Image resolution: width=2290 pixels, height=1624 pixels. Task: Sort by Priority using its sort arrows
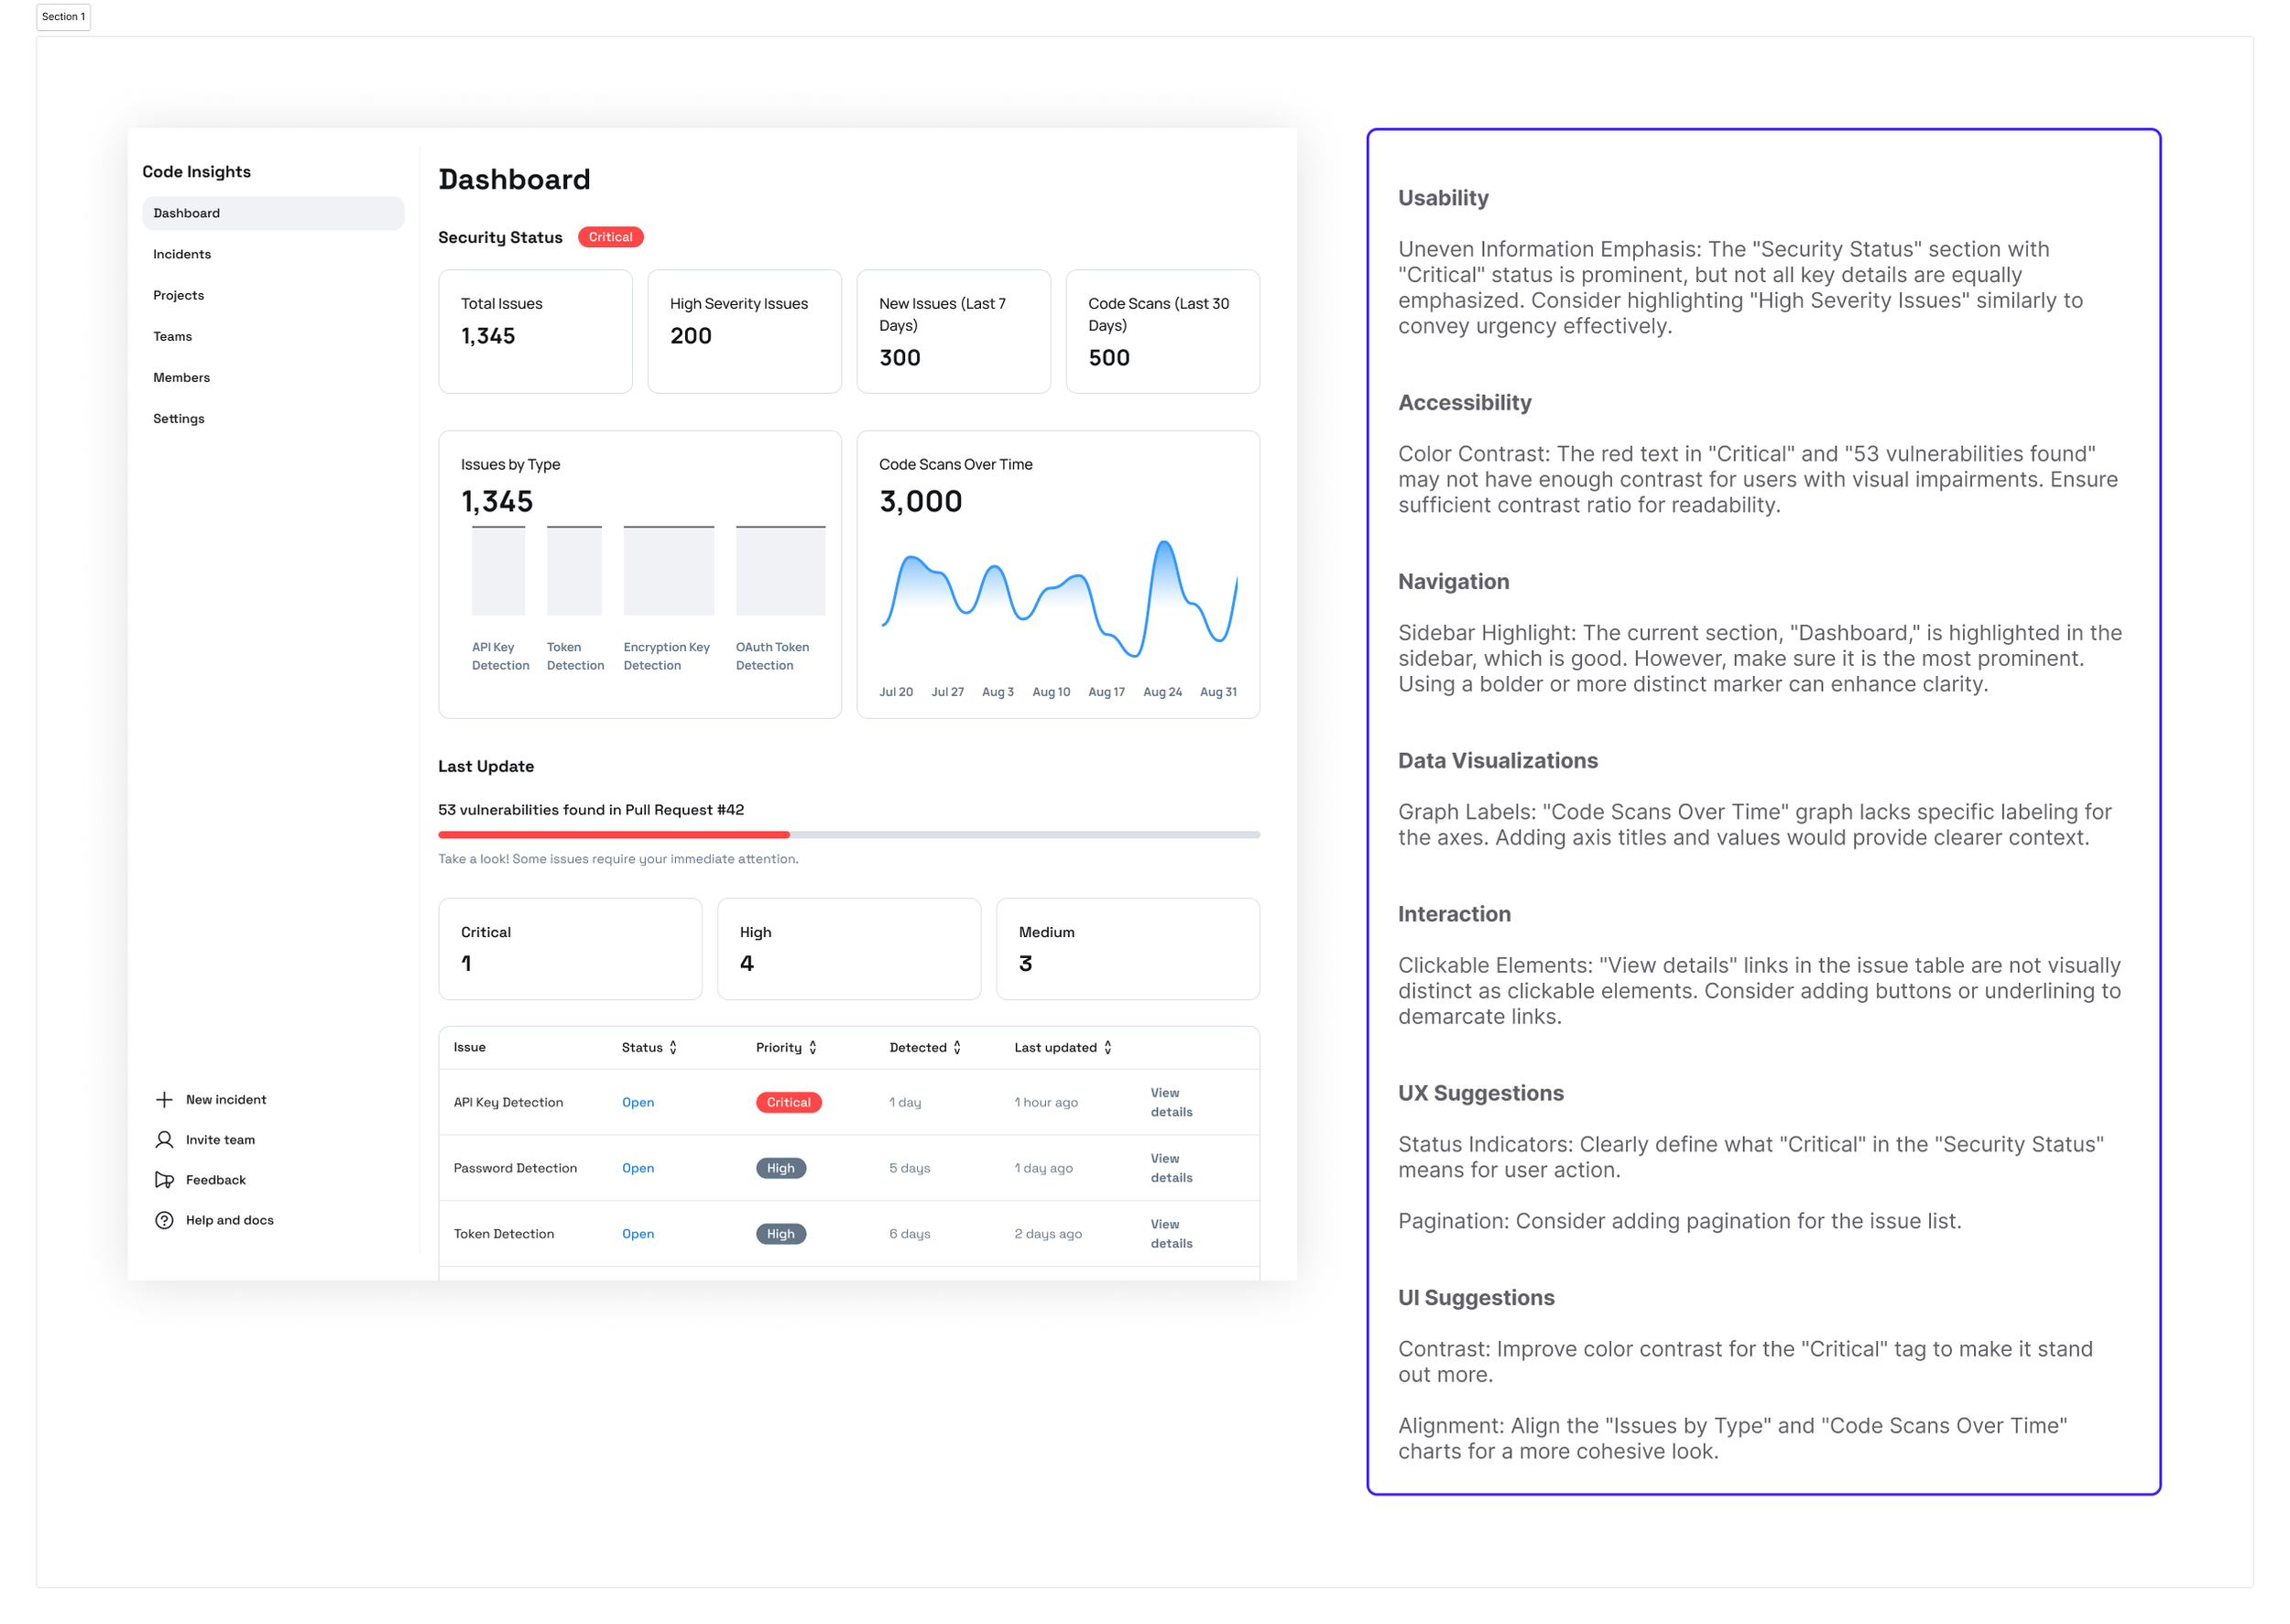[813, 1047]
